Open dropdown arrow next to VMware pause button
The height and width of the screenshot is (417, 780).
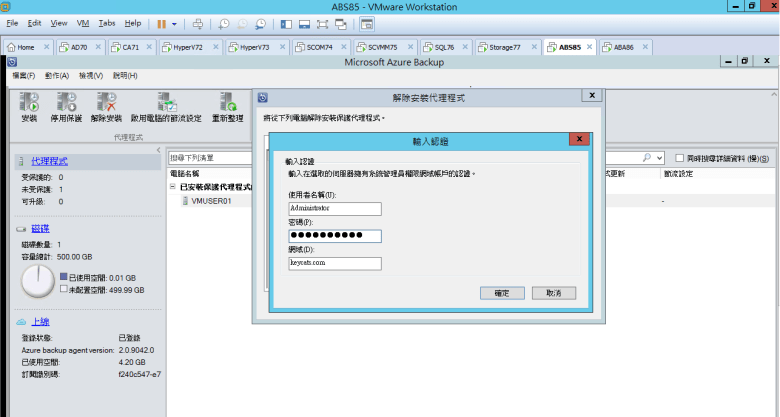(x=177, y=23)
